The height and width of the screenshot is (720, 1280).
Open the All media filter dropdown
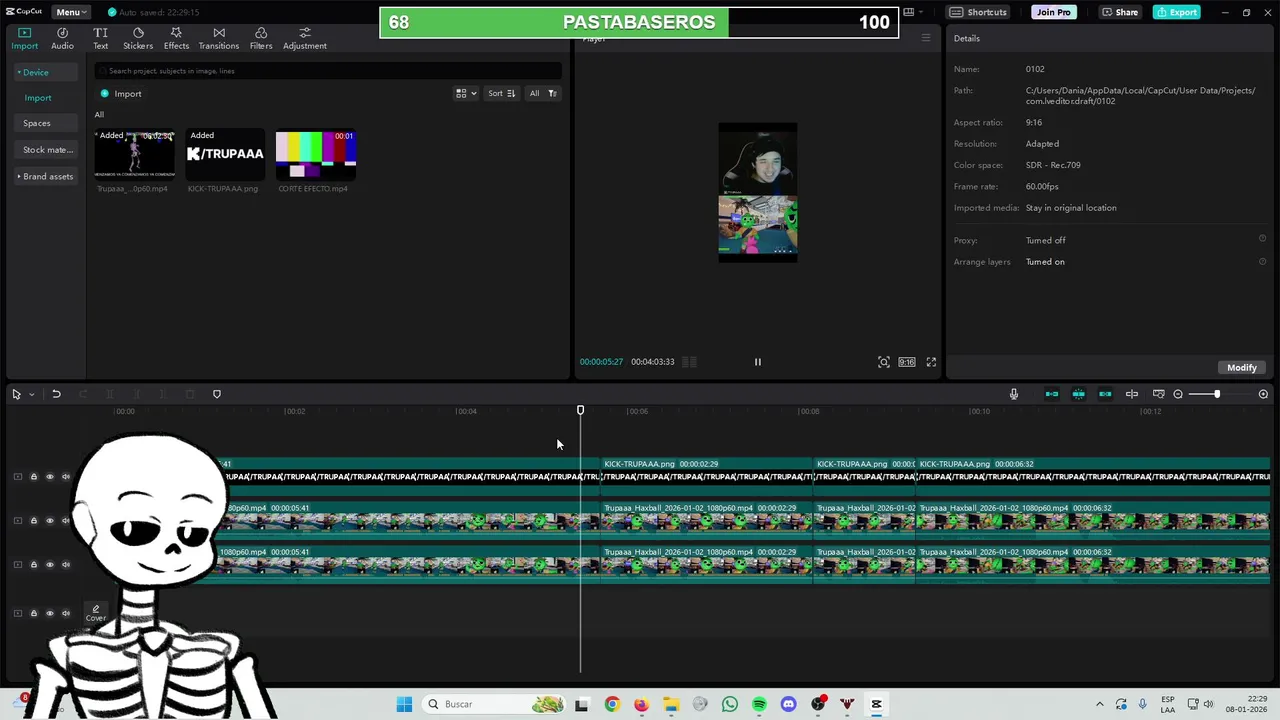(x=542, y=93)
